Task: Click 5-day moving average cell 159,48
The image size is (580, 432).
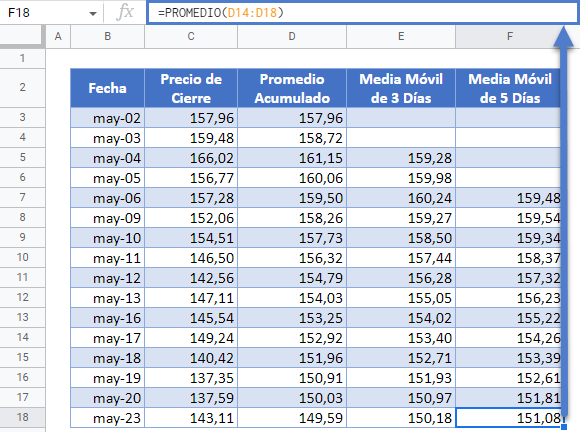Action: pyautogui.click(x=509, y=198)
